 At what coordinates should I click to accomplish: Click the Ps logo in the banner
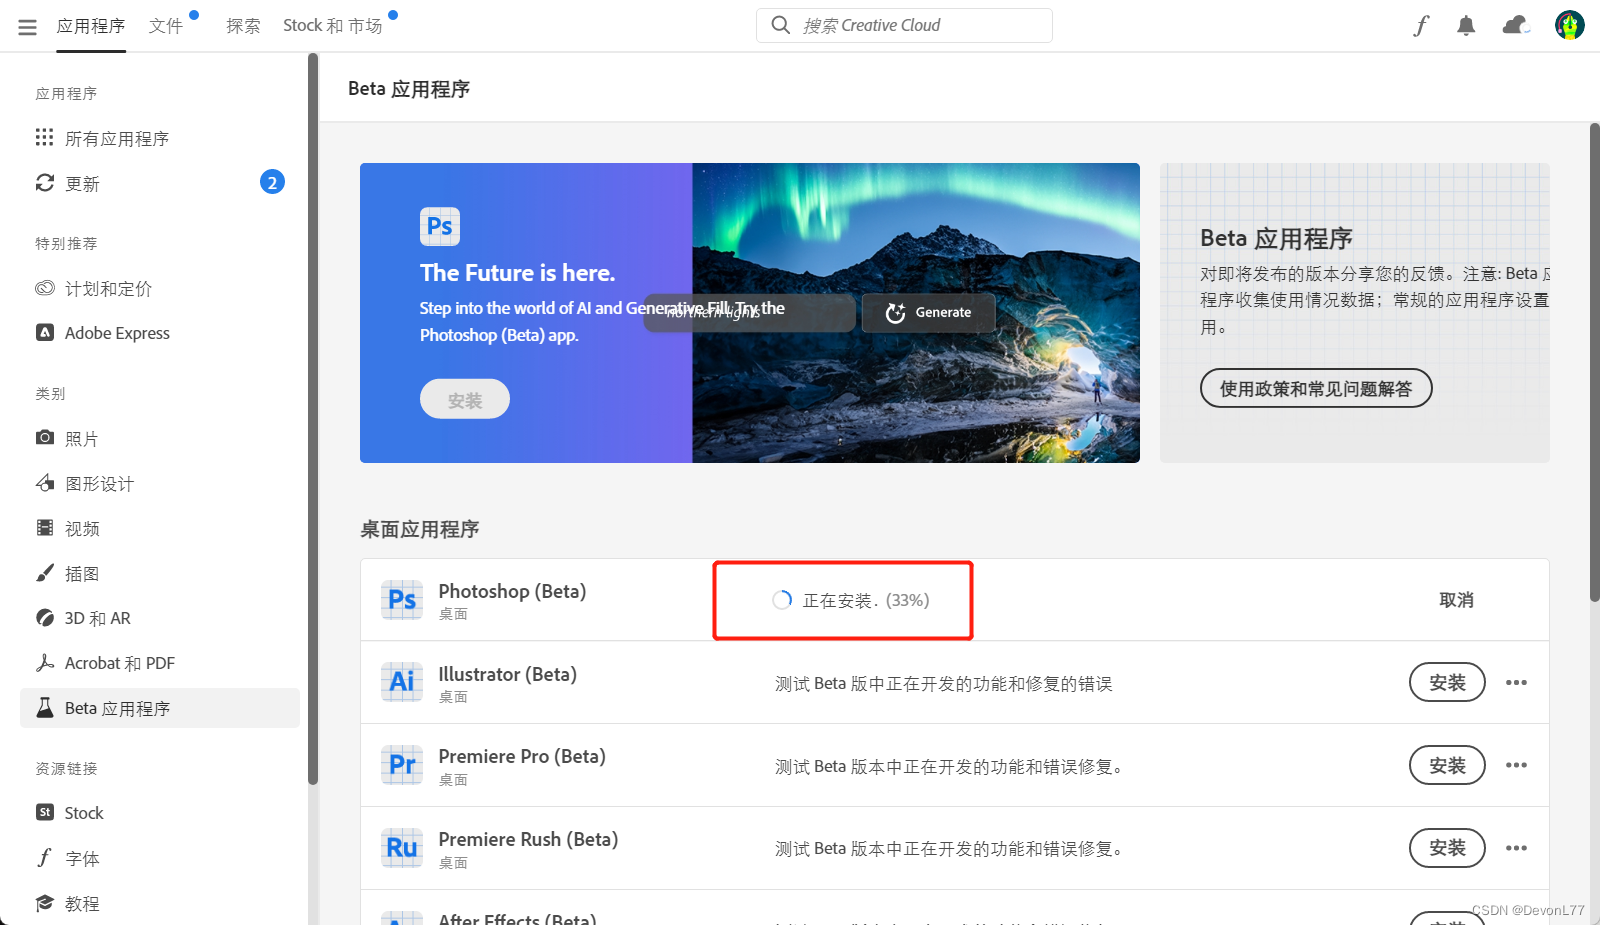click(x=440, y=227)
